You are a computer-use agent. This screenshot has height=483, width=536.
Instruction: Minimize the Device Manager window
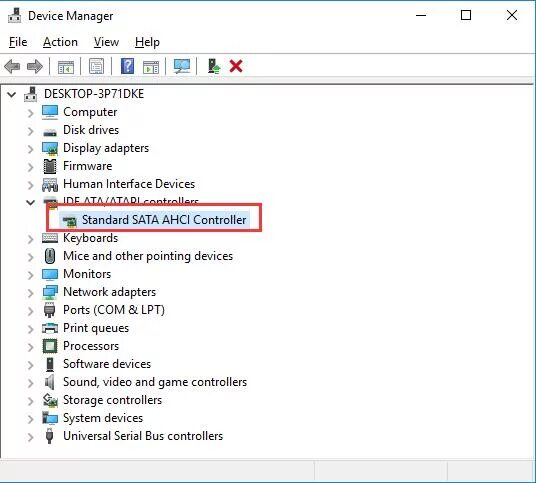[421, 15]
